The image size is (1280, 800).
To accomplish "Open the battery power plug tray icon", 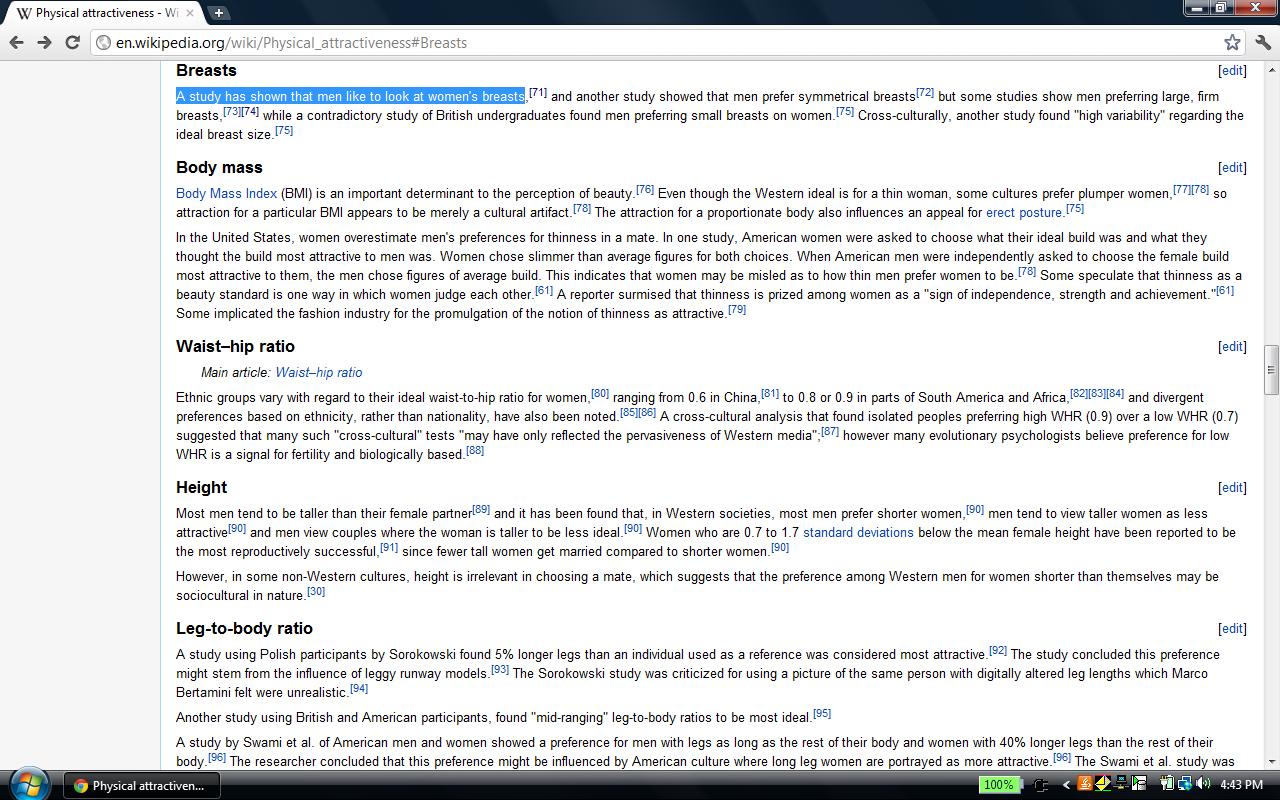I will (x=1166, y=785).
